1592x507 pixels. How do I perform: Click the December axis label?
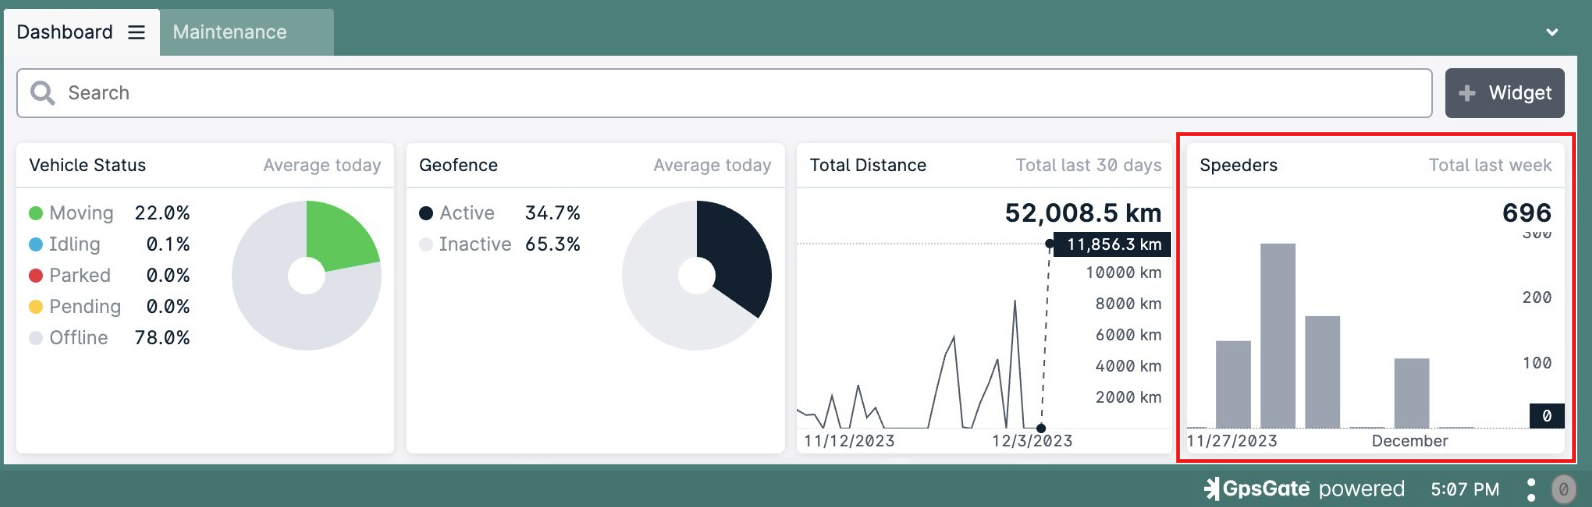pyautogui.click(x=1410, y=441)
